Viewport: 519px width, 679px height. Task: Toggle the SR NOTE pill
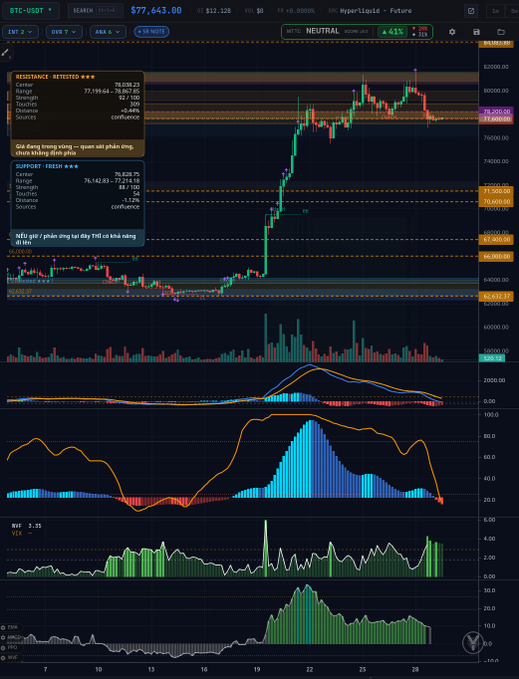coord(152,32)
